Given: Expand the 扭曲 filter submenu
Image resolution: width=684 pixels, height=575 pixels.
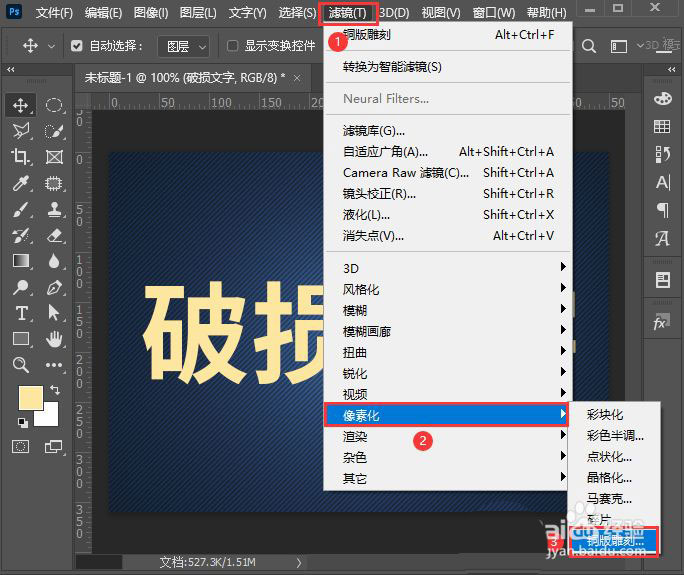Looking at the screenshot, I should click(448, 352).
